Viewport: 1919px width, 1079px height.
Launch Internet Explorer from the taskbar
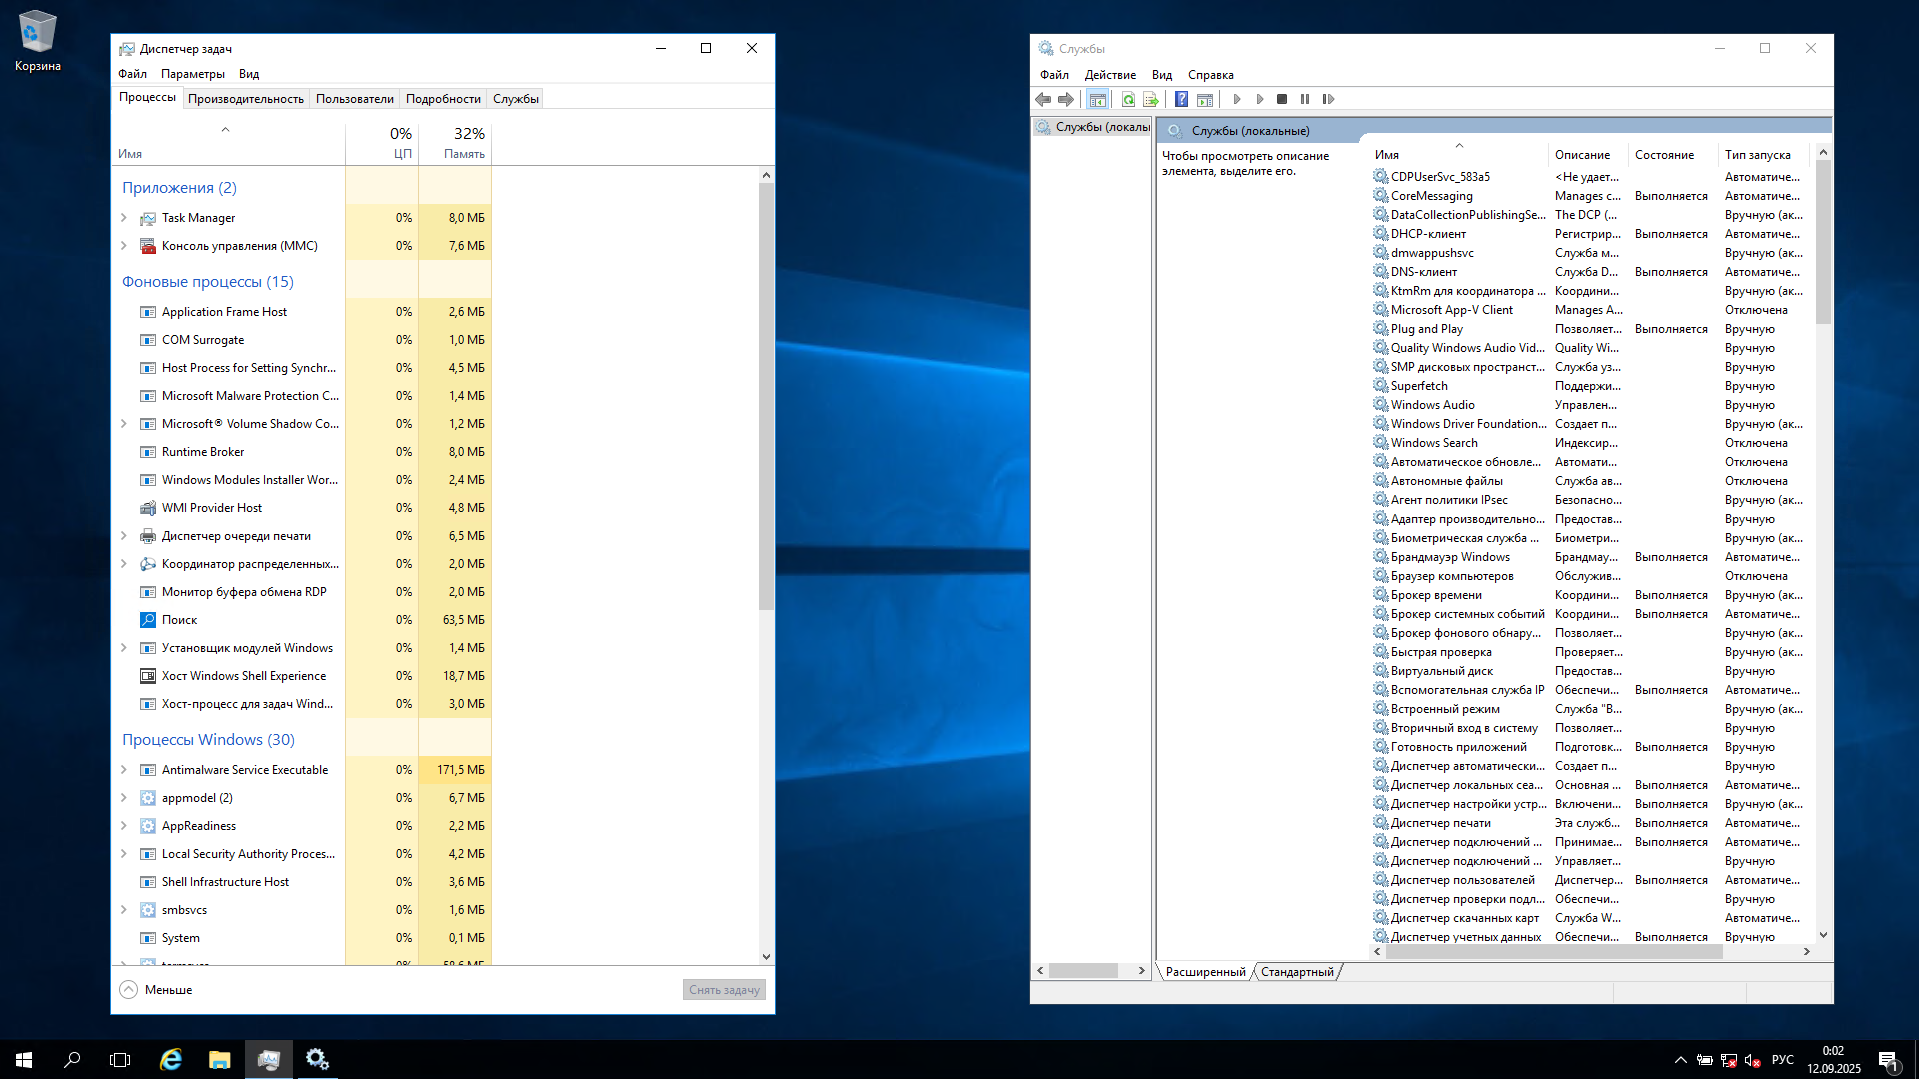point(171,1059)
